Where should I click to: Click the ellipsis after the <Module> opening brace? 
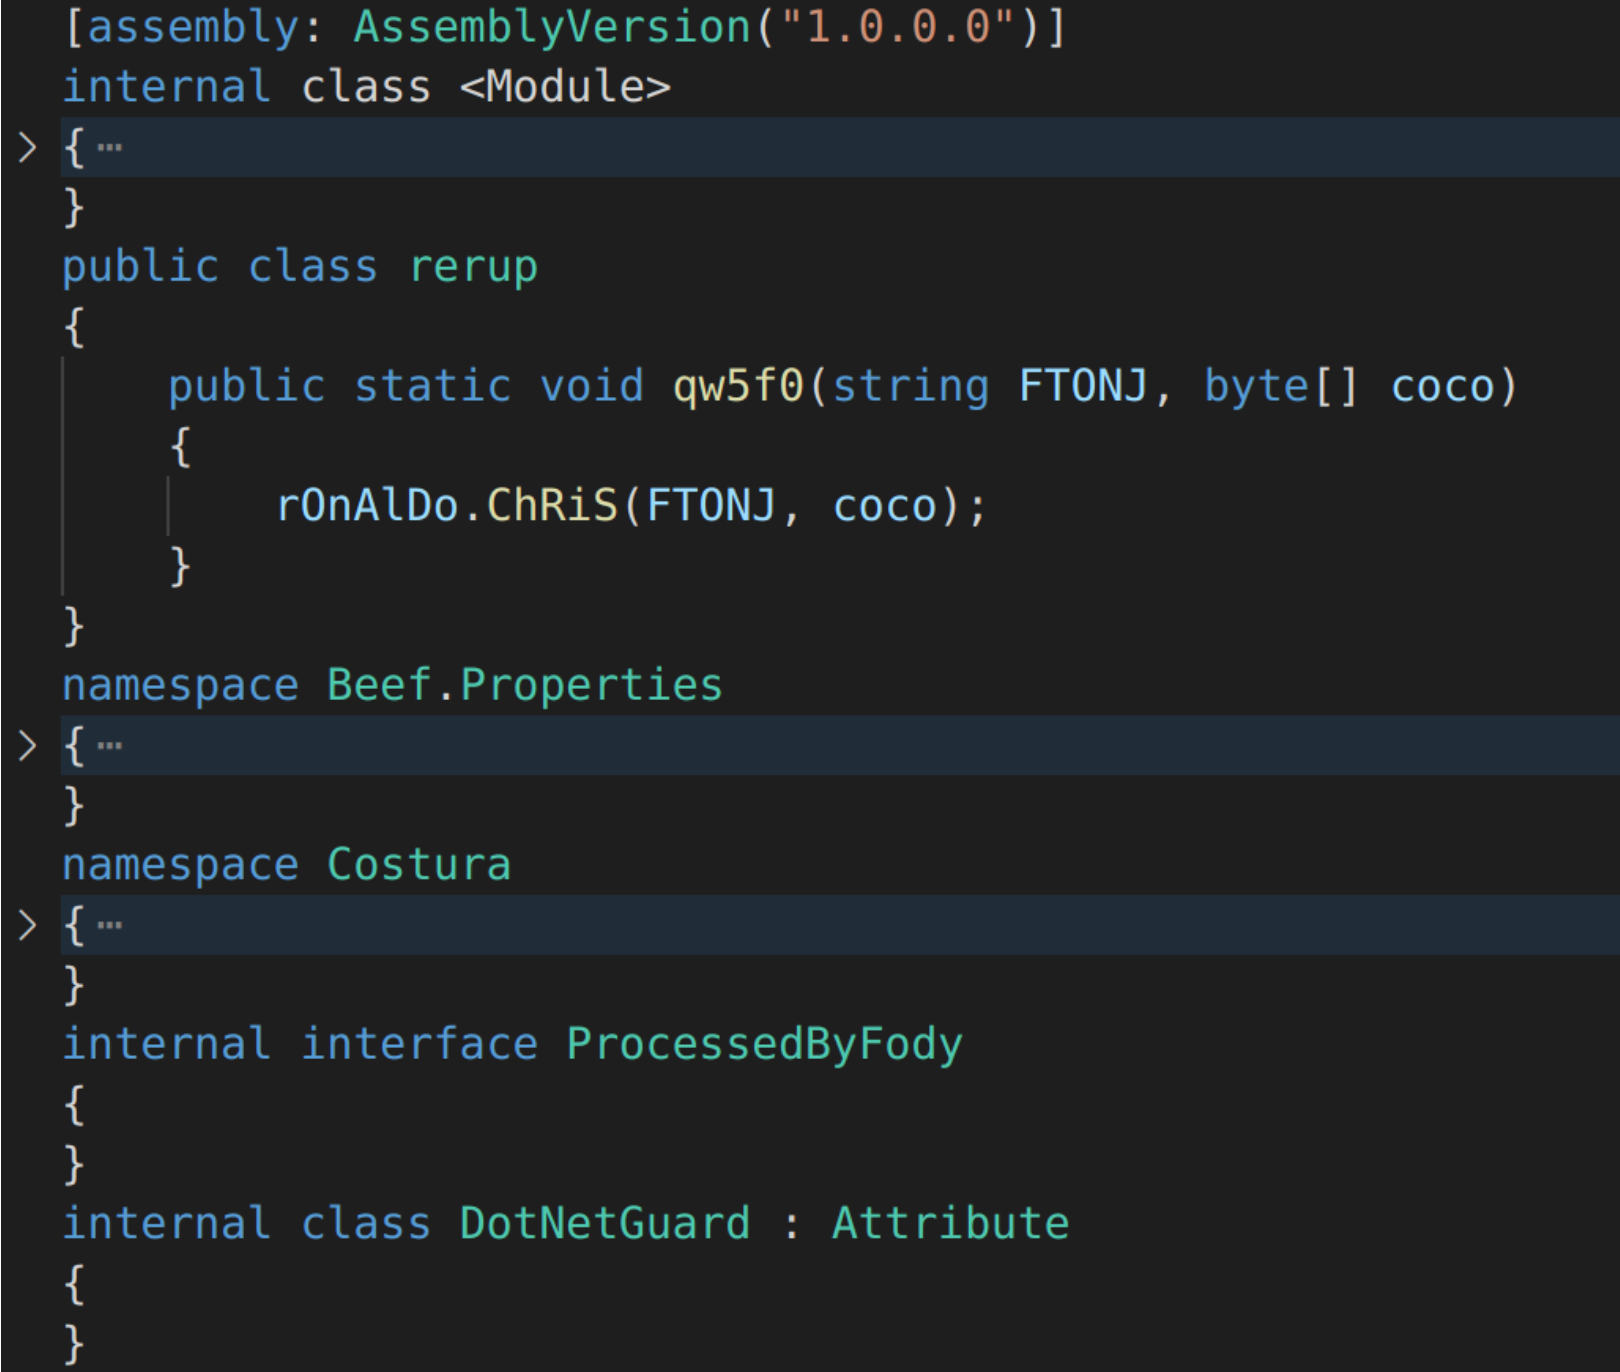click(110, 148)
